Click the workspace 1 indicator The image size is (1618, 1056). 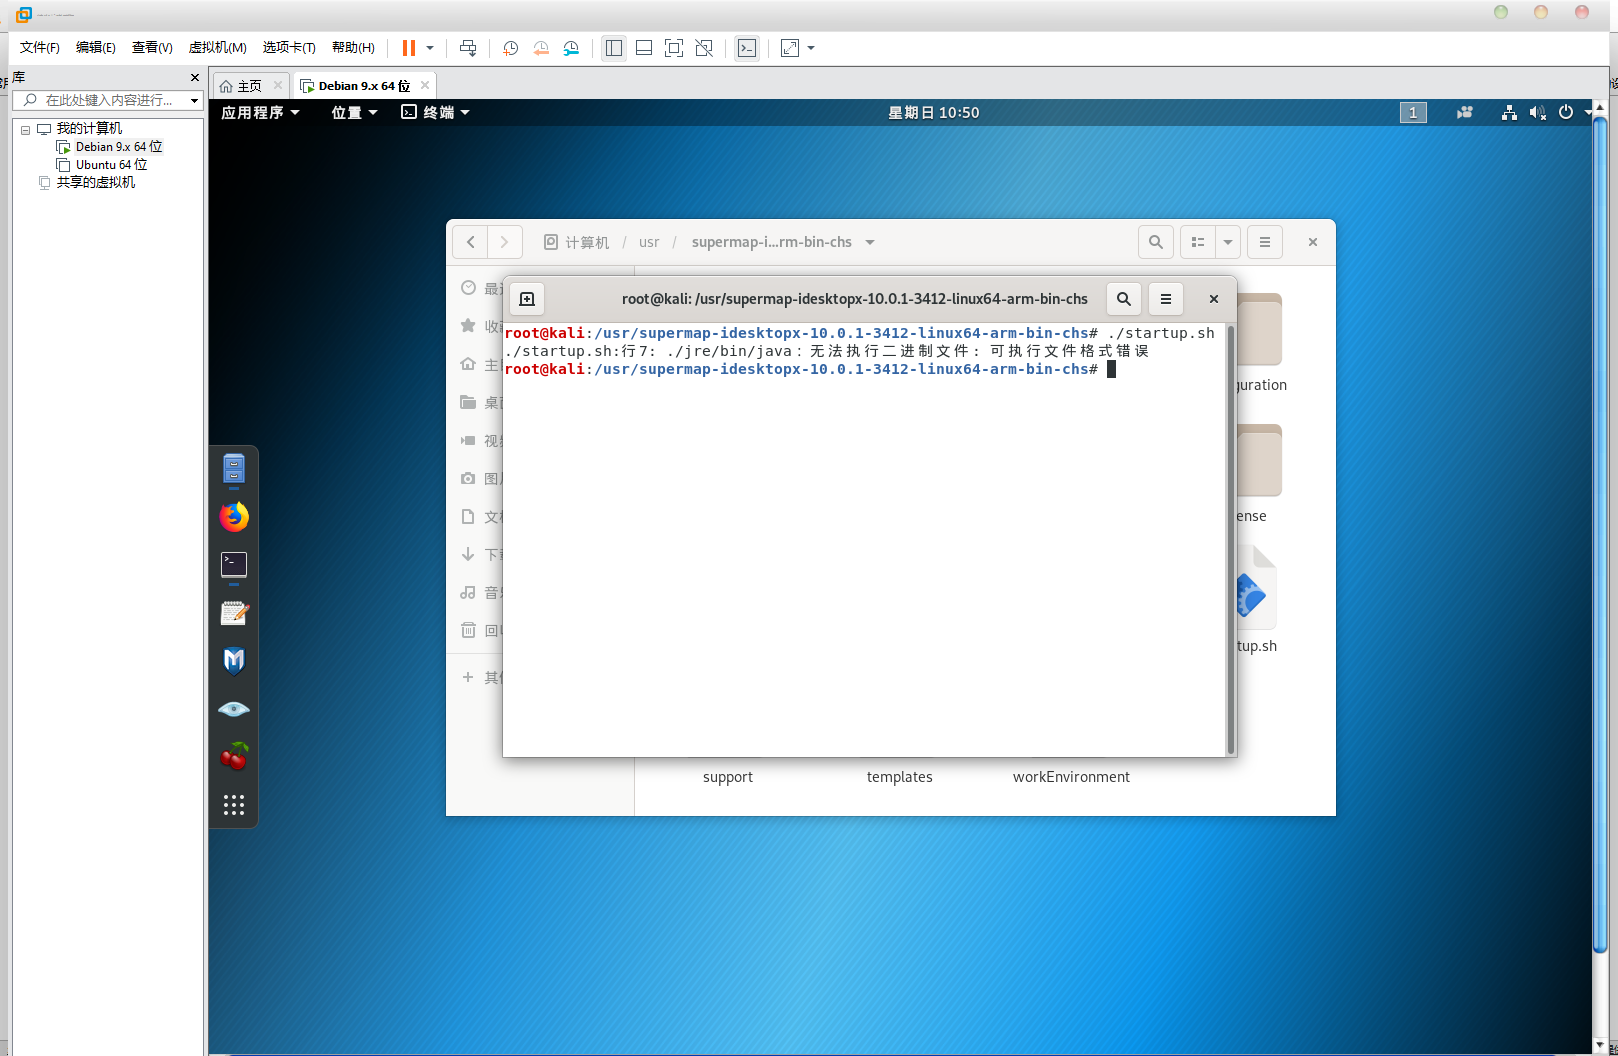pos(1413,113)
